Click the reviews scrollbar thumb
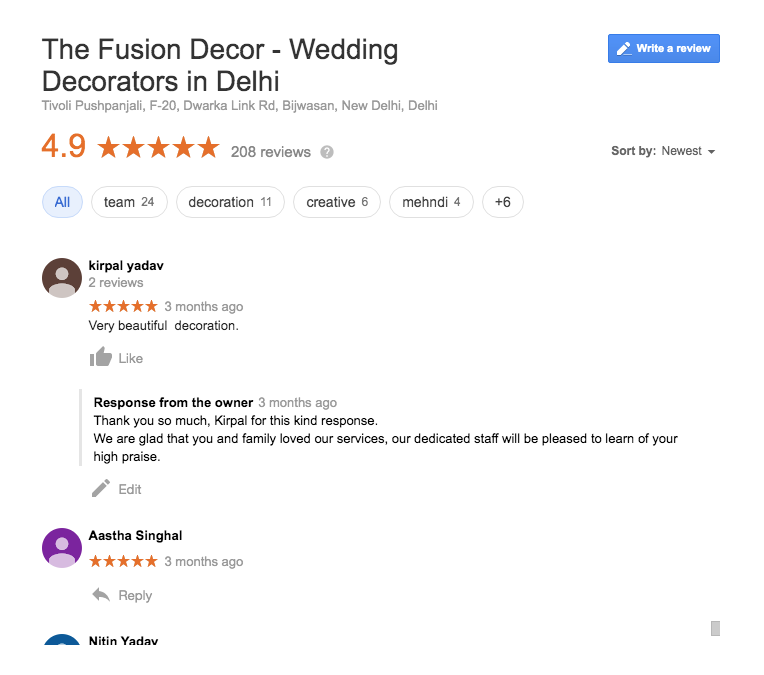This screenshot has height=675, width=764. coord(715,628)
